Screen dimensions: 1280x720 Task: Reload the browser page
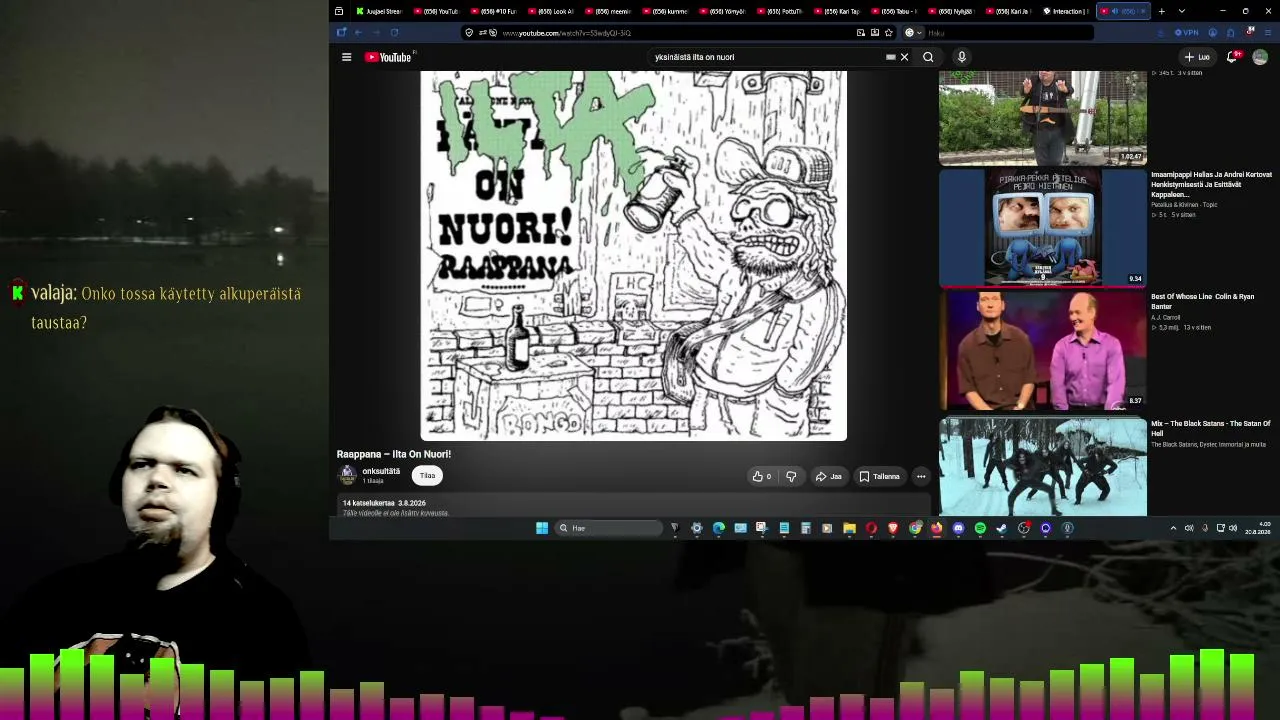(394, 33)
